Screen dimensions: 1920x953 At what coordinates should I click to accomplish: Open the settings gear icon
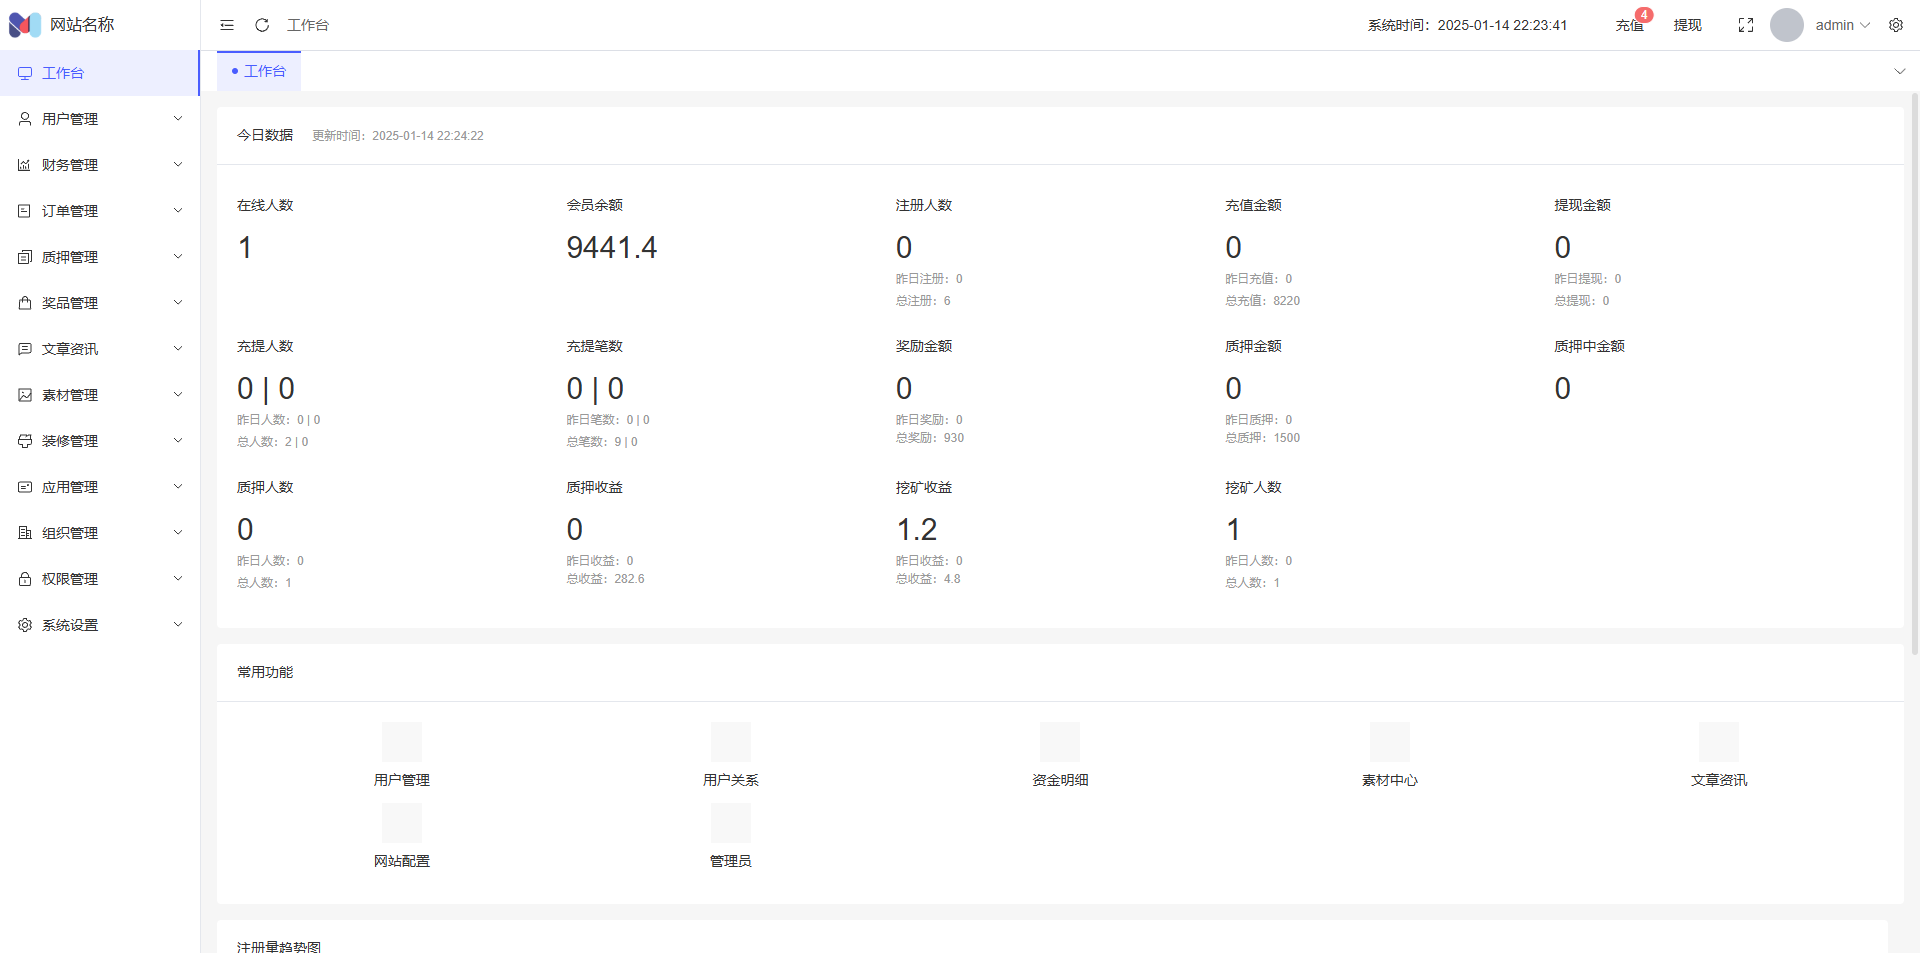click(1895, 25)
